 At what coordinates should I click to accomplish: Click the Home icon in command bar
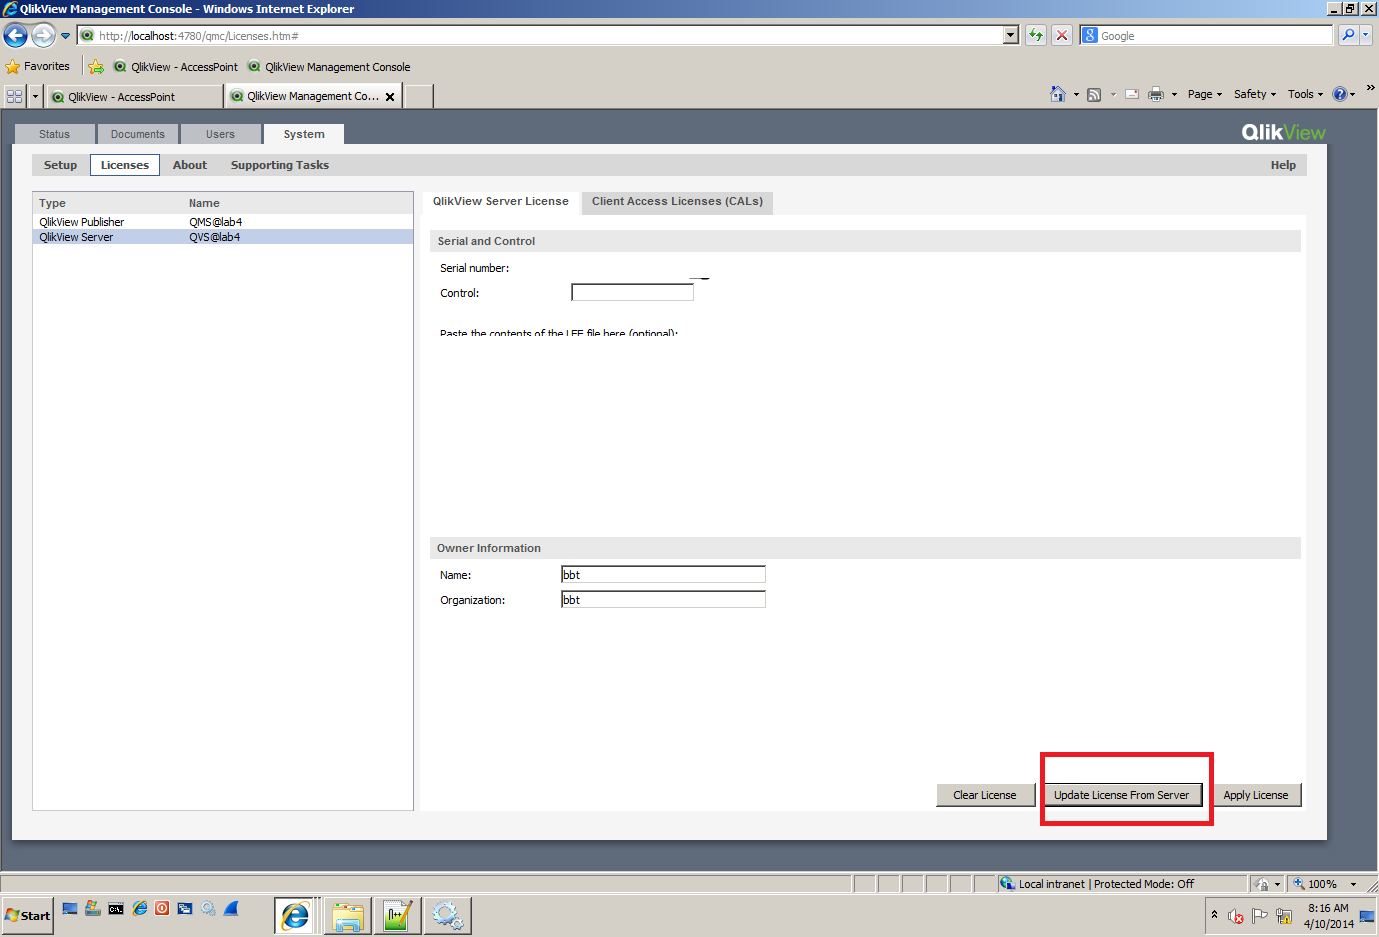coord(1058,94)
